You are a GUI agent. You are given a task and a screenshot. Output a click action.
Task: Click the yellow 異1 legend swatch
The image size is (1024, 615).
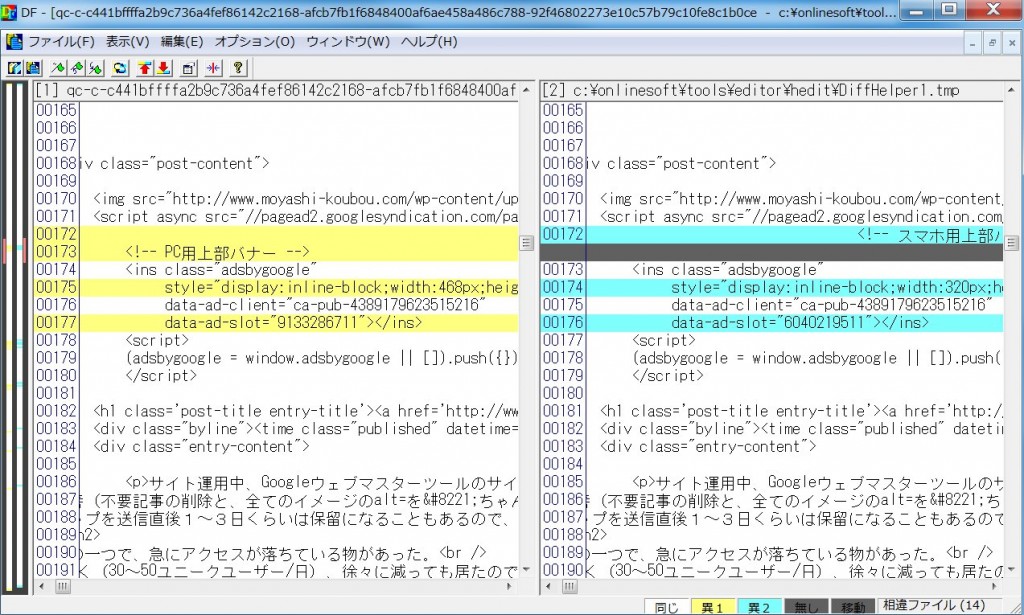click(713, 607)
